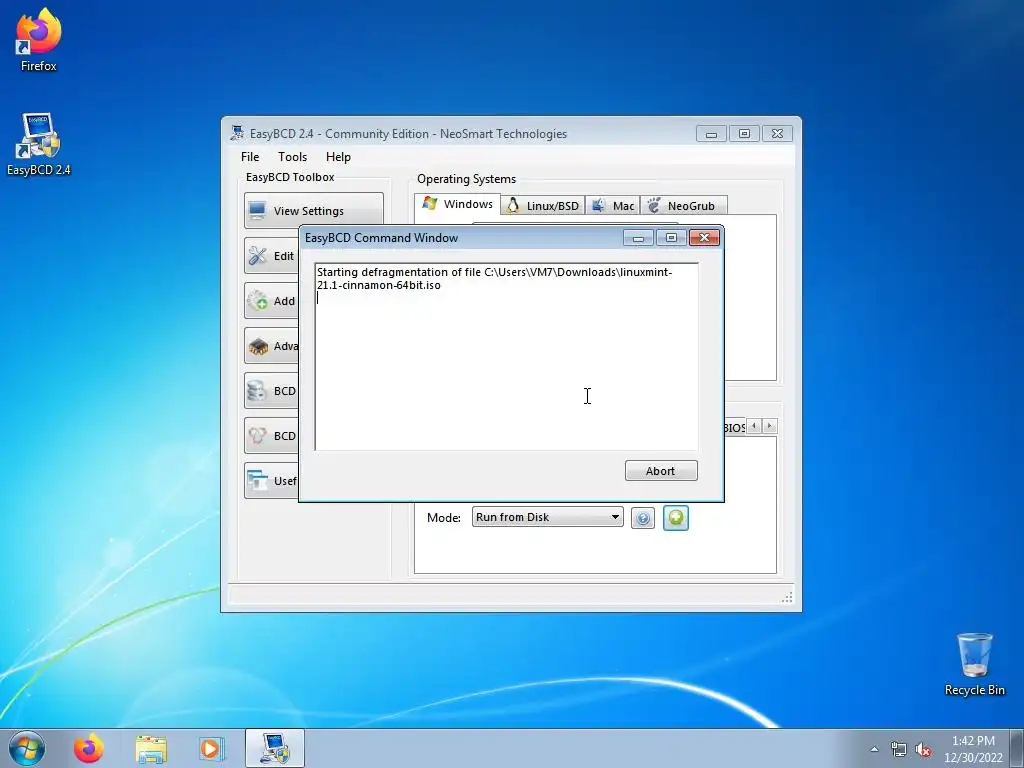Click the Operating Systems group label

[x=466, y=179]
